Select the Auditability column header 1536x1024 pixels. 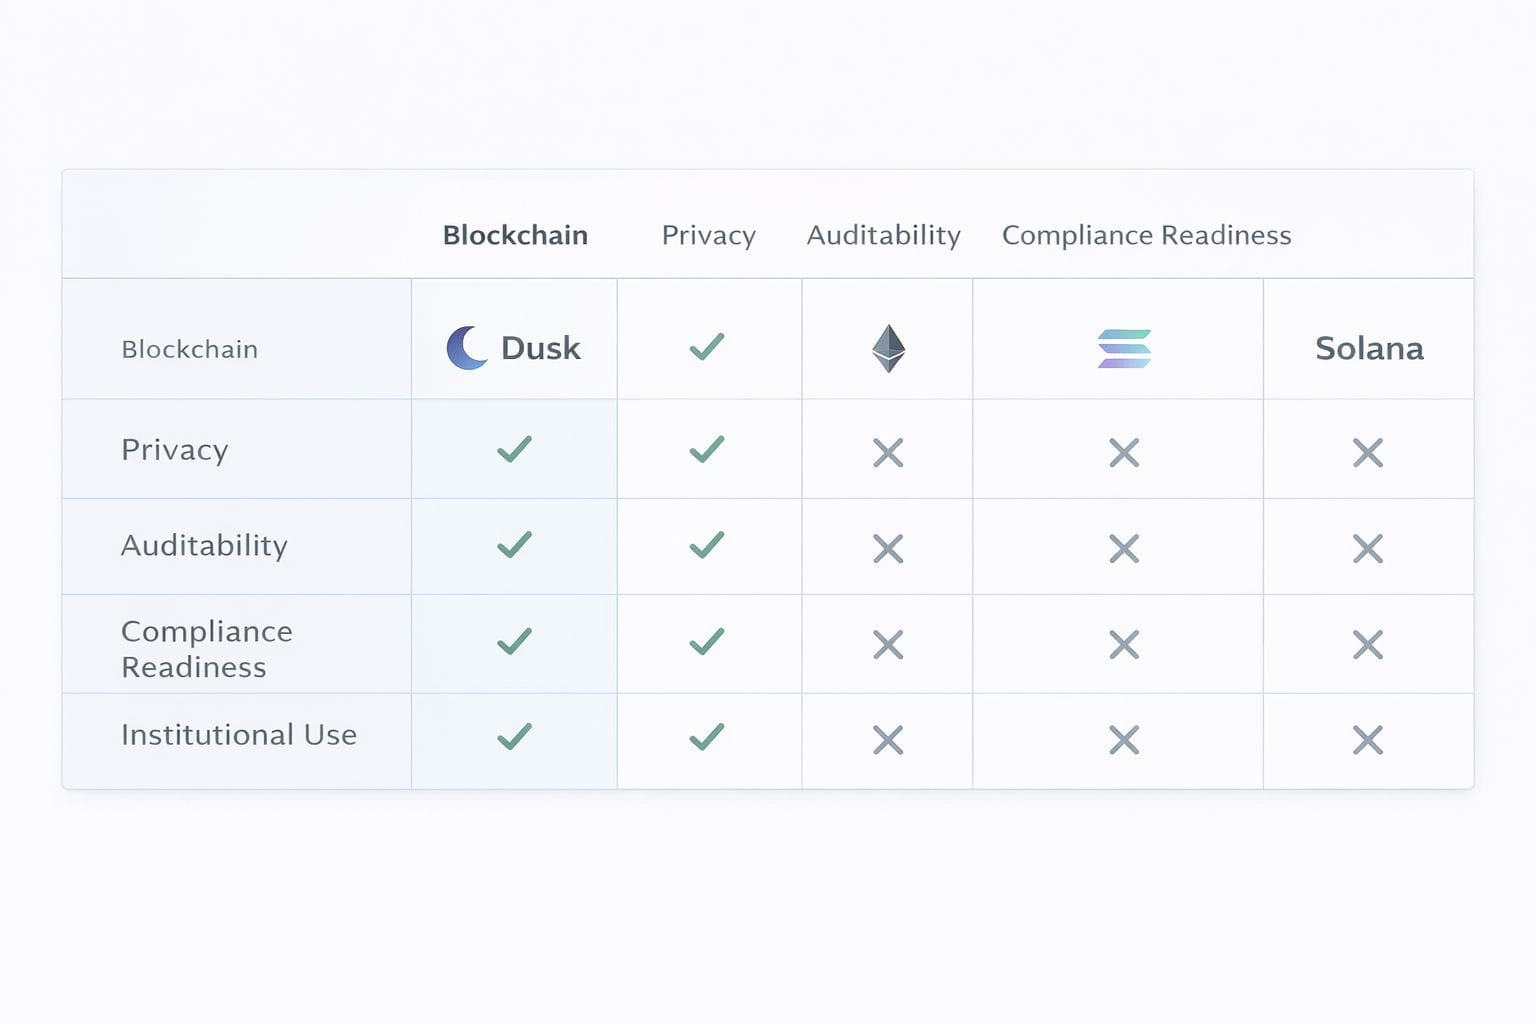883,235
